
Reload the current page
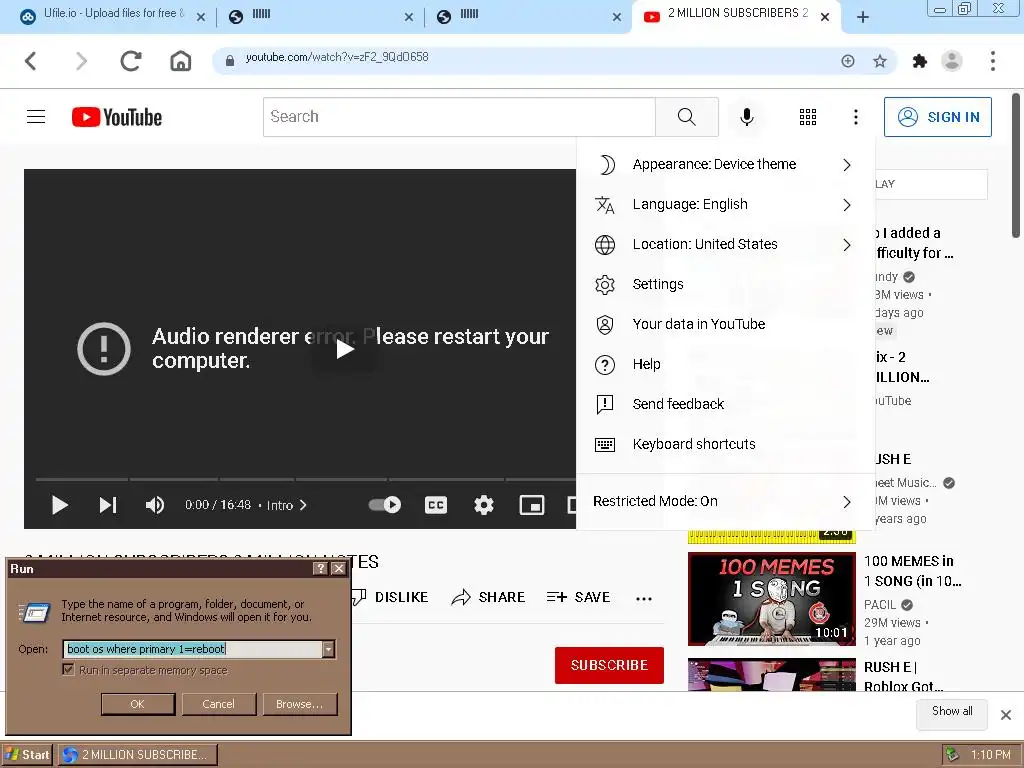tap(131, 61)
